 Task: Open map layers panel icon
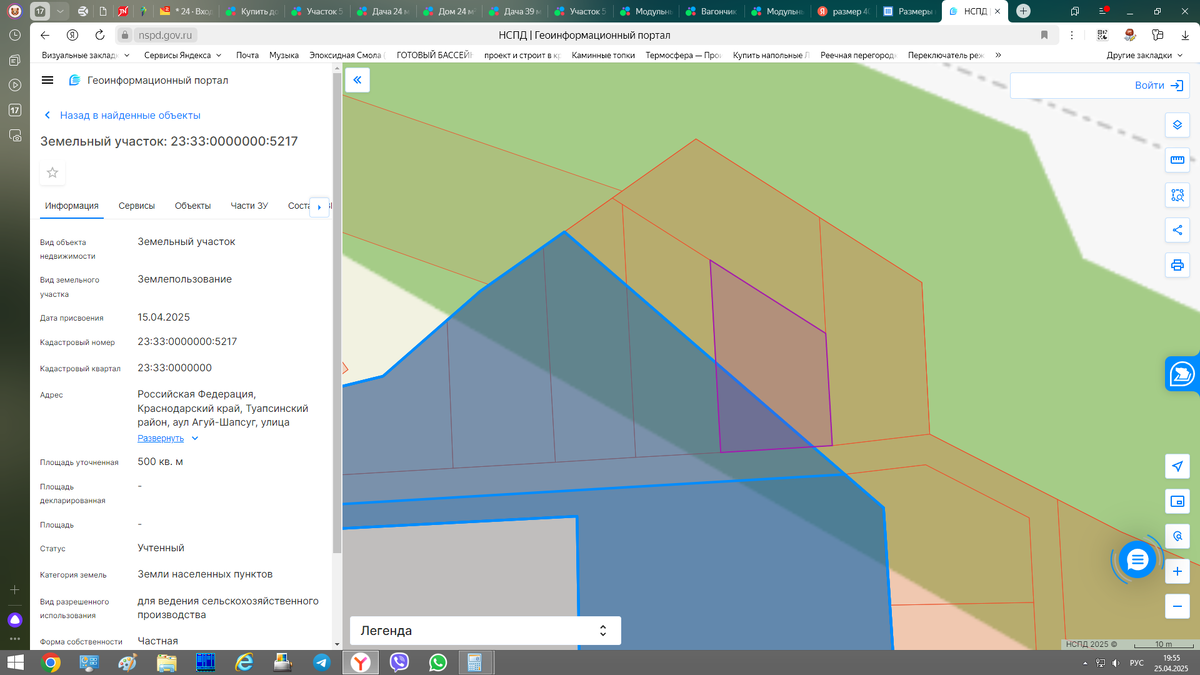coord(1177,125)
